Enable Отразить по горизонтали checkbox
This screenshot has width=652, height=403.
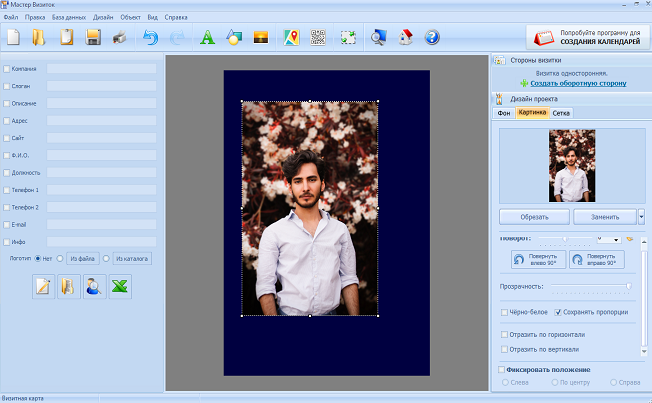504,334
